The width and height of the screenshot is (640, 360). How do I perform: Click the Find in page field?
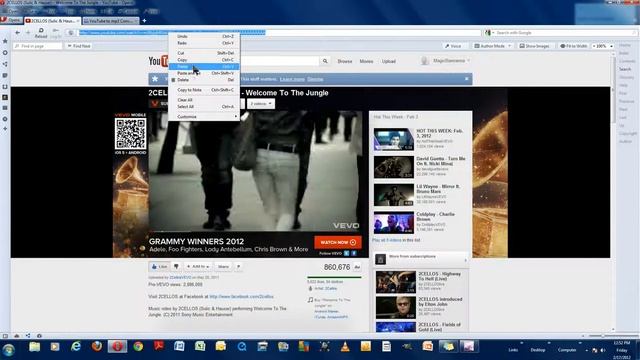pyautogui.click(x=38, y=46)
